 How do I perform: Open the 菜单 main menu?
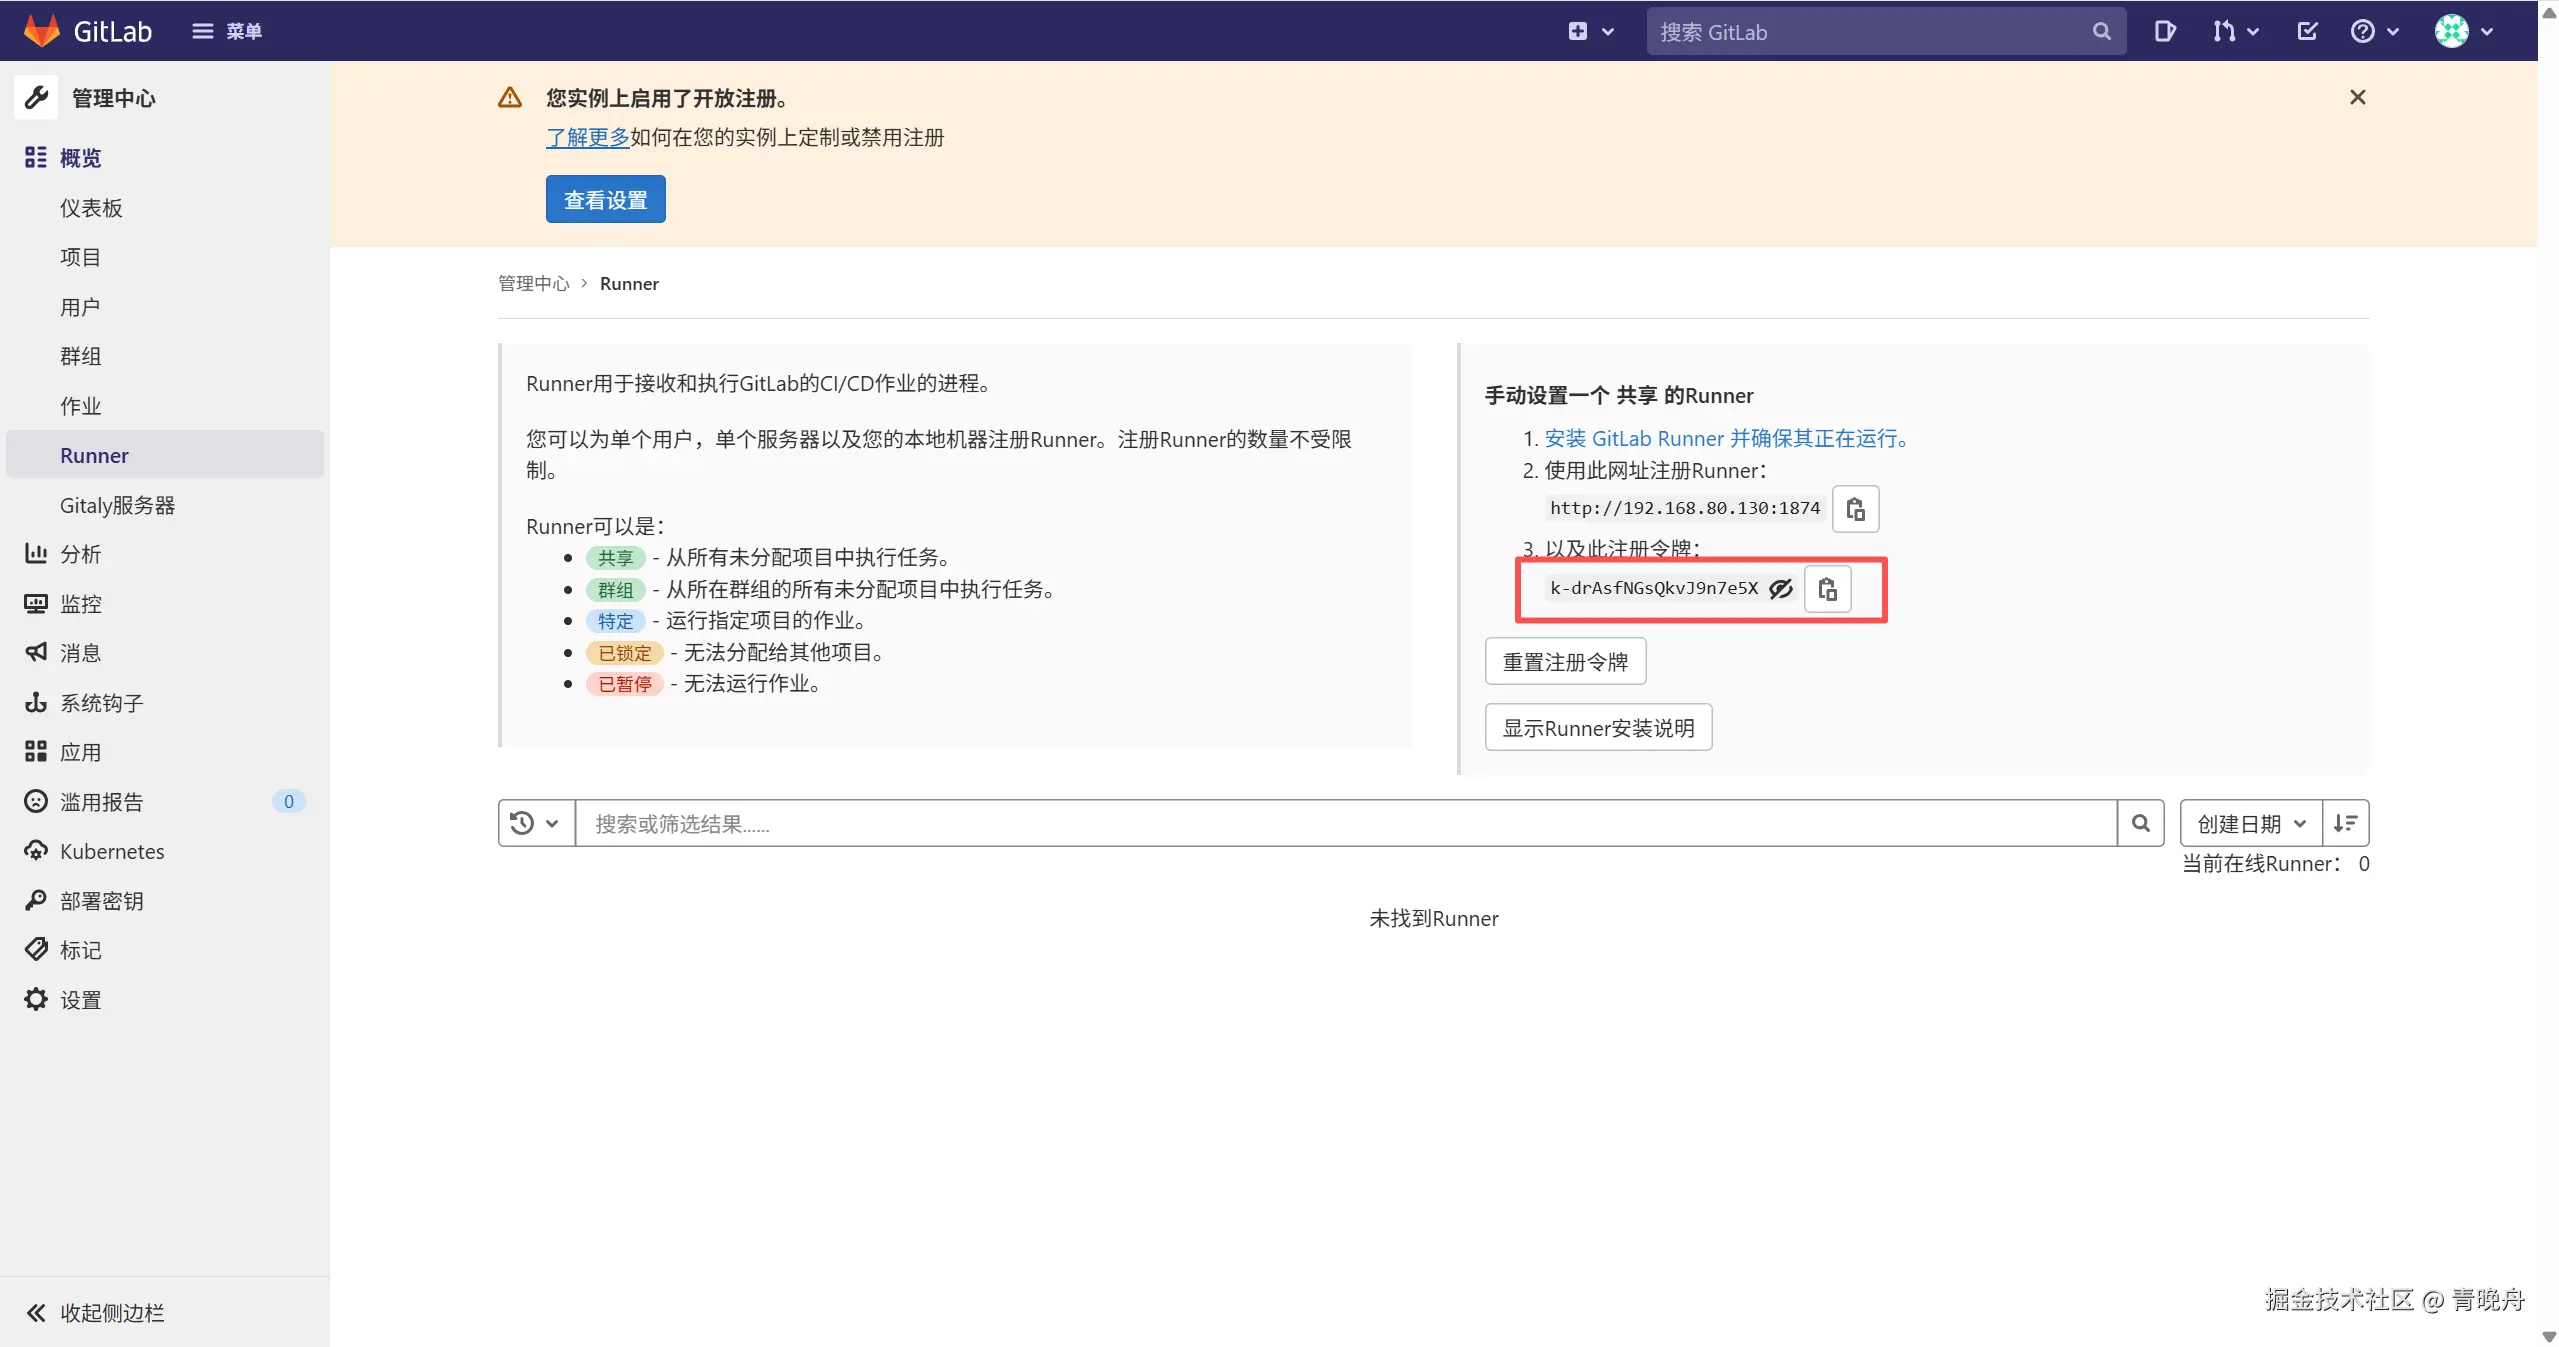[x=227, y=31]
